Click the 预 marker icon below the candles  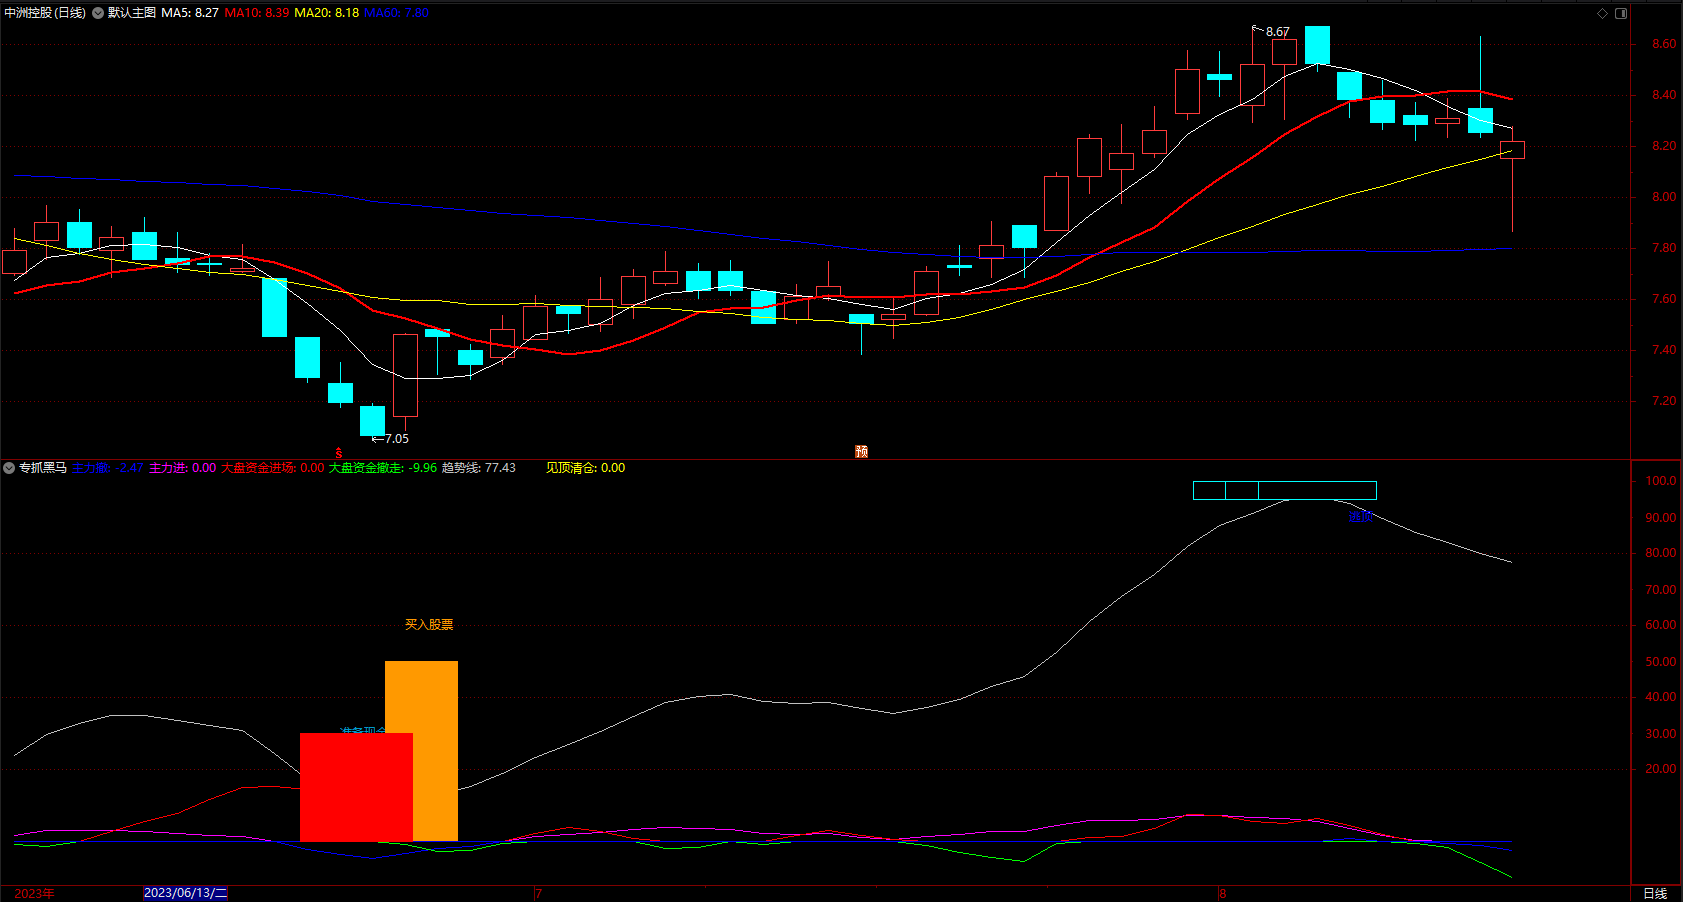coord(861,452)
